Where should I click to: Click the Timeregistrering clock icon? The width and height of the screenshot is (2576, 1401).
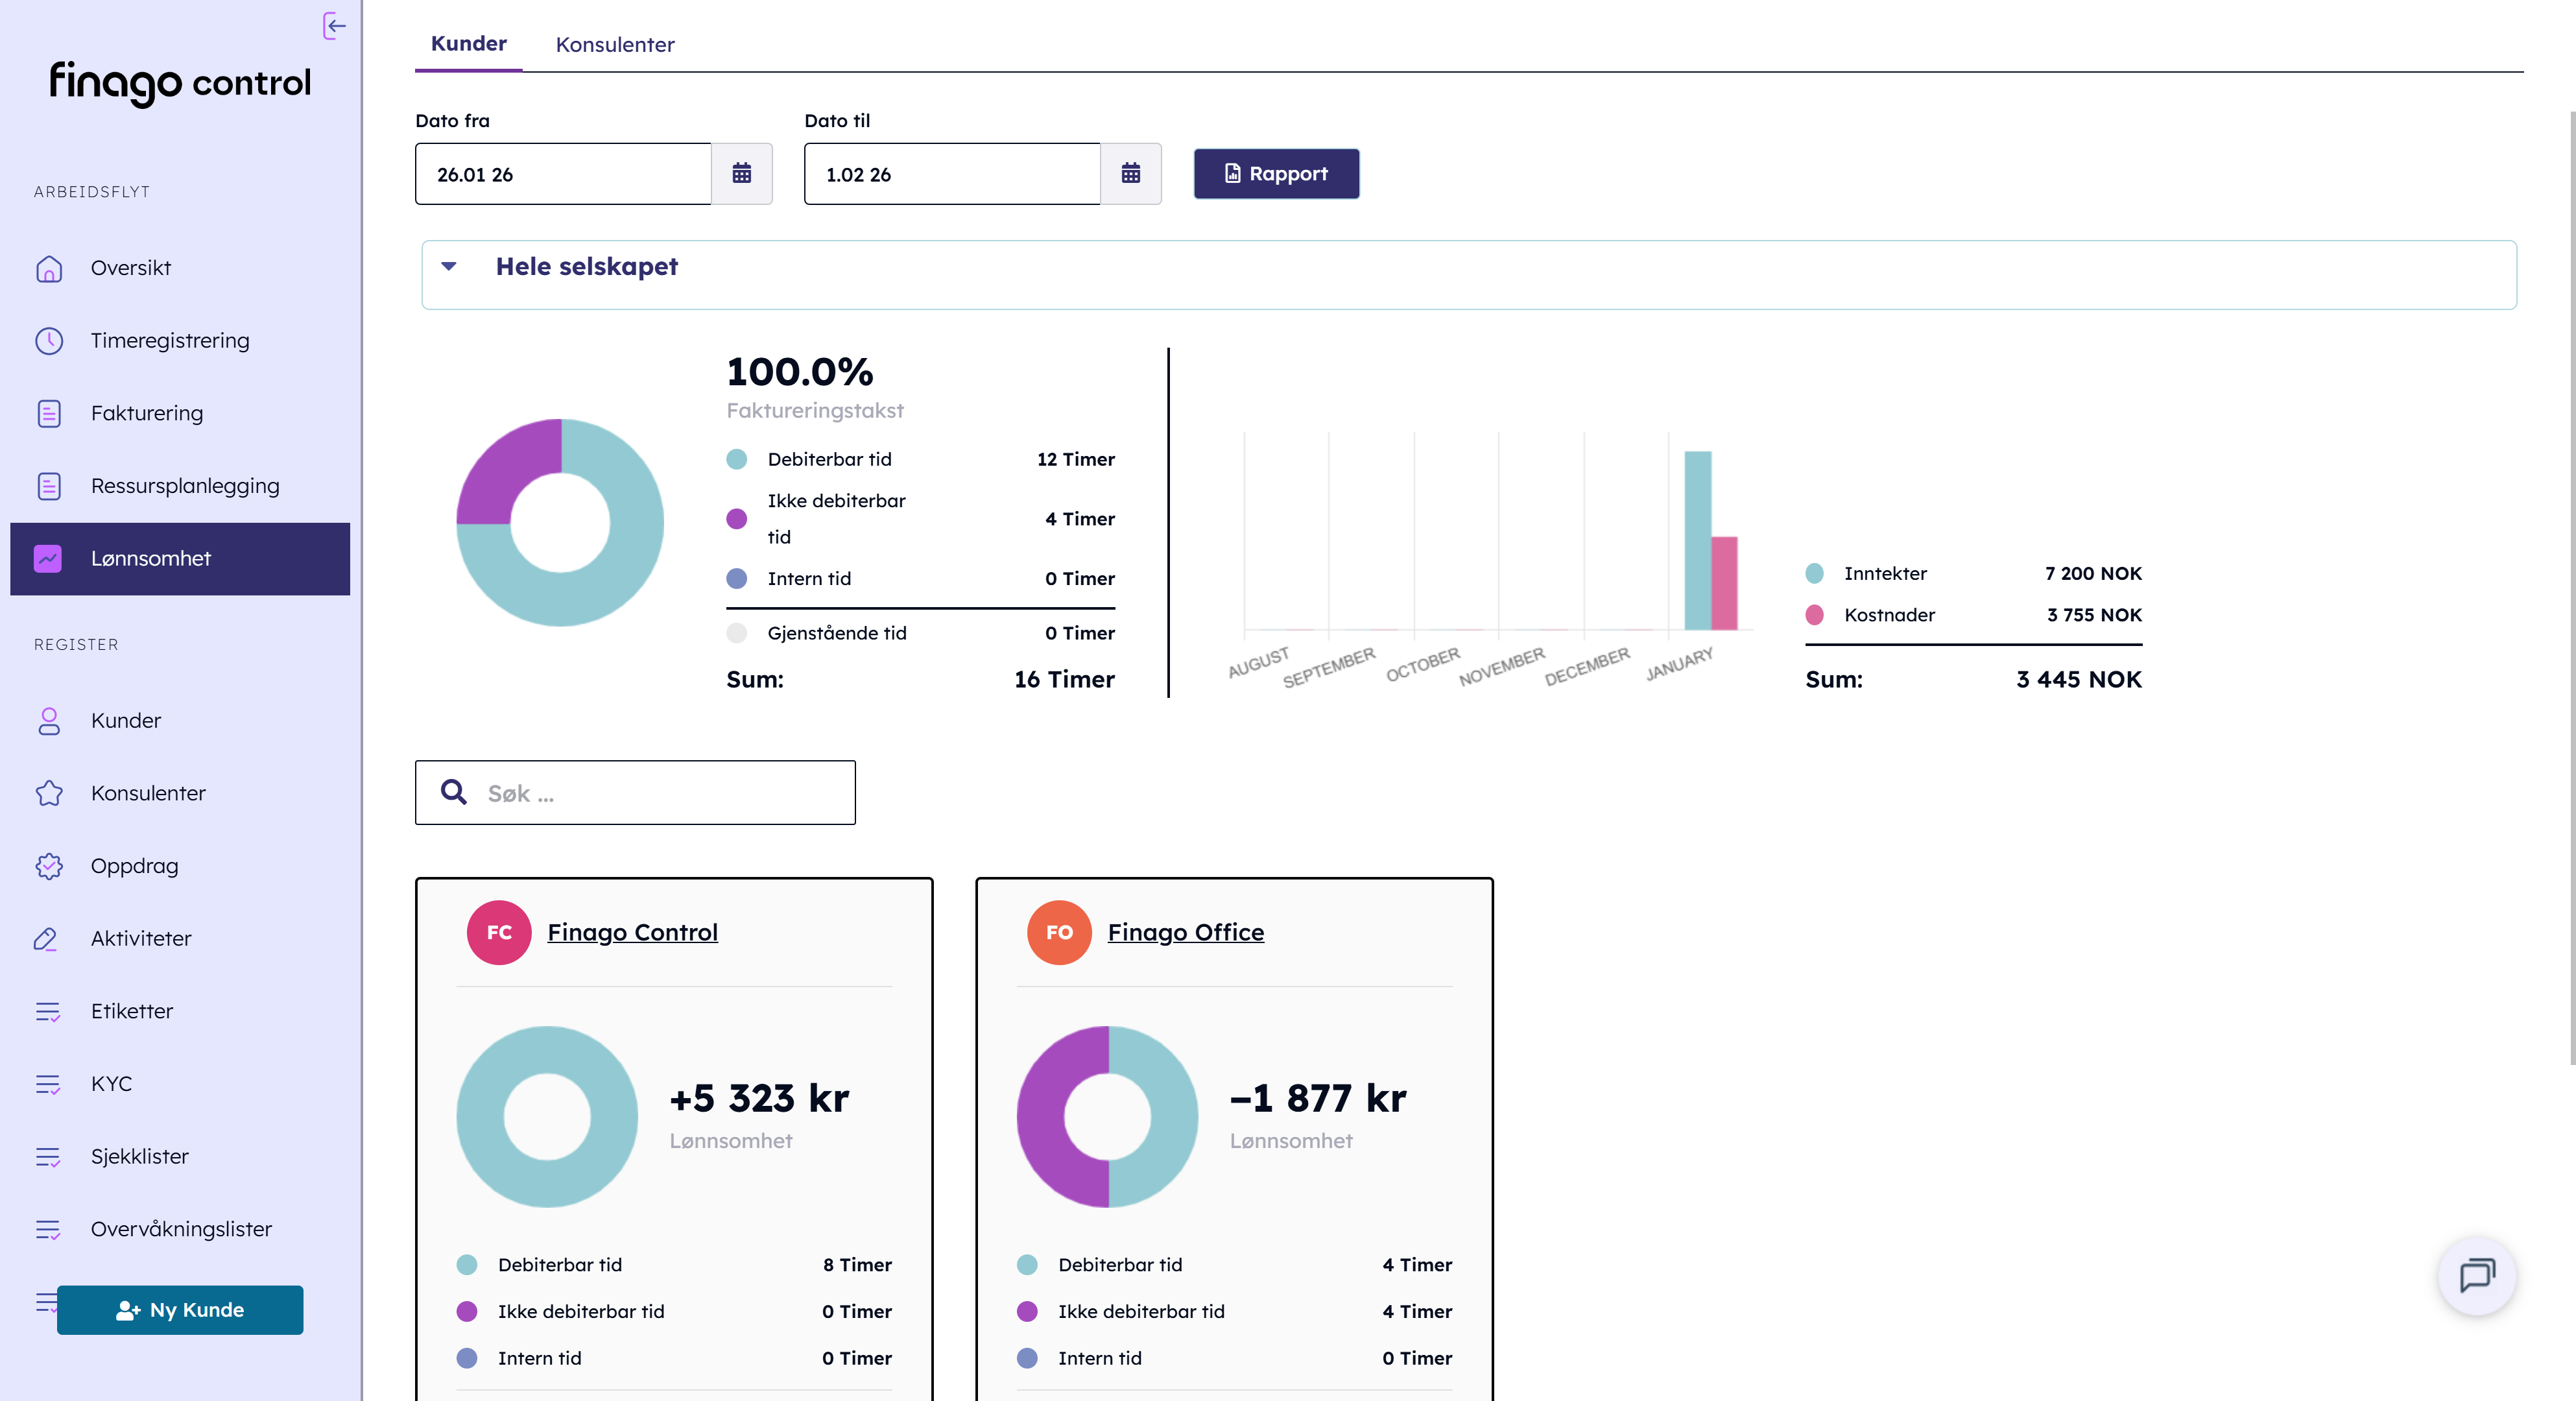49,341
